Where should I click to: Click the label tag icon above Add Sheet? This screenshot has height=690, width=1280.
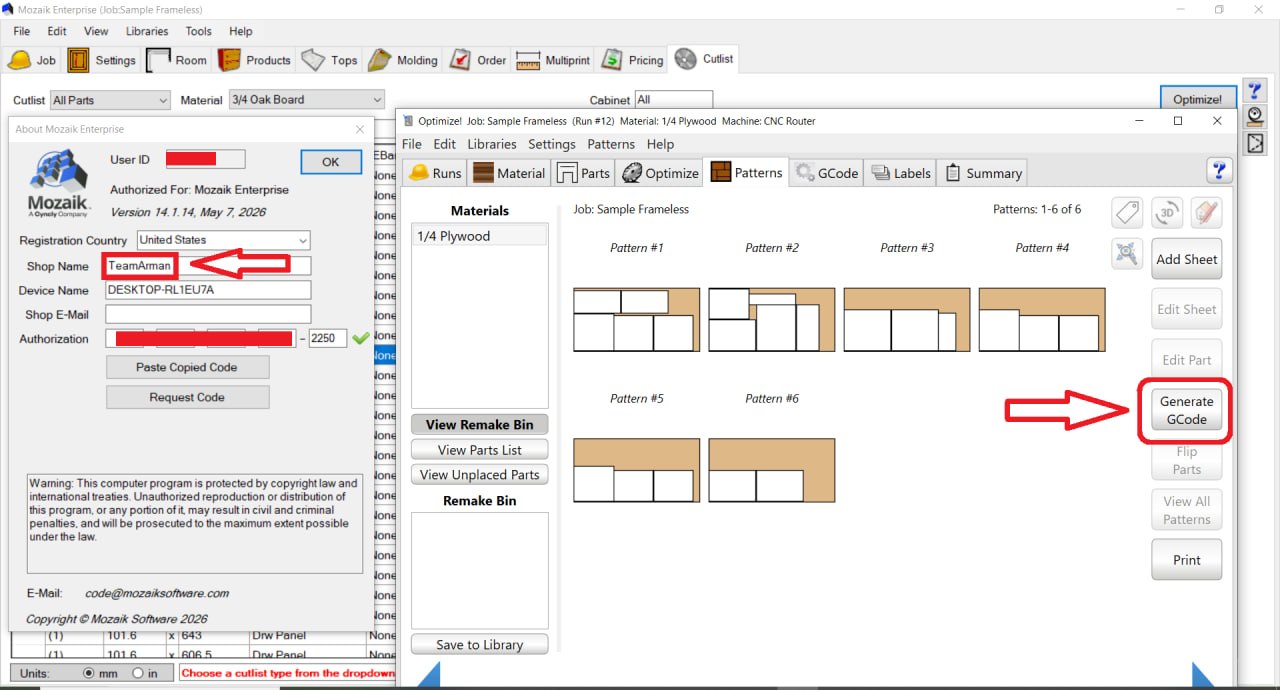pyautogui.click(x=1128, y=212)
